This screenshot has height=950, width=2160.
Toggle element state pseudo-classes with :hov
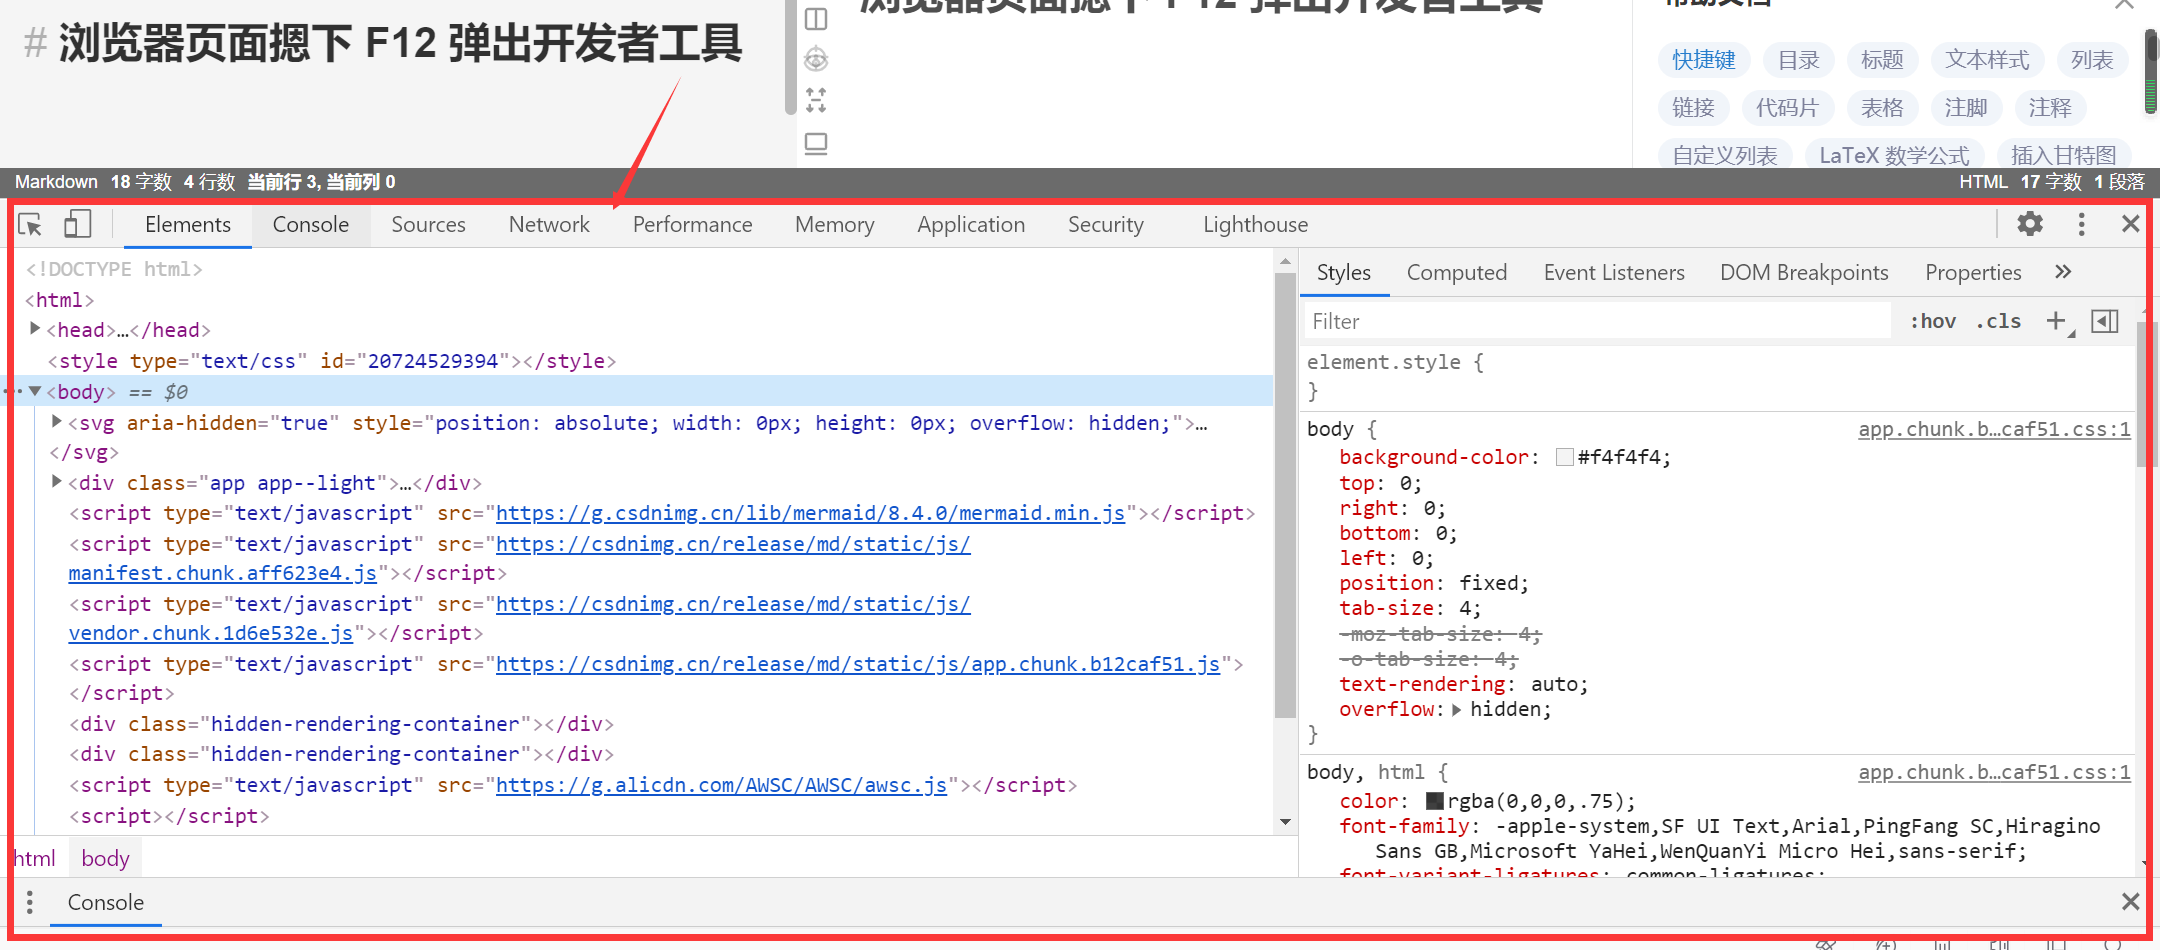coord(1932,321)
